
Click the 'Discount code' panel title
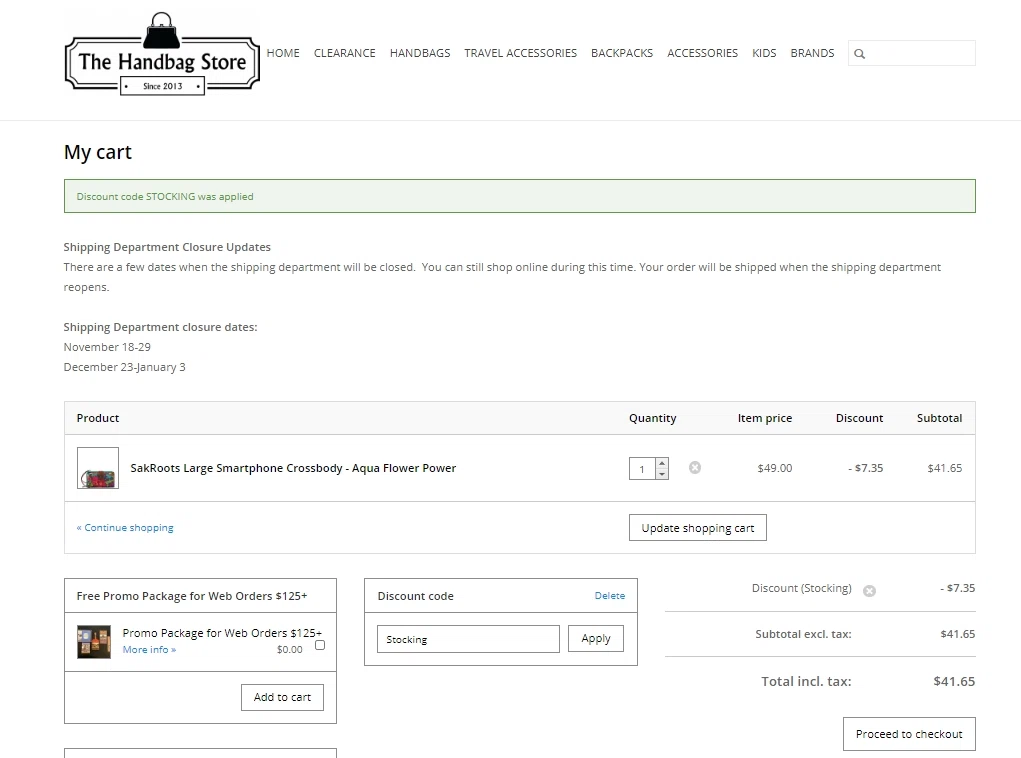point(415,596)
